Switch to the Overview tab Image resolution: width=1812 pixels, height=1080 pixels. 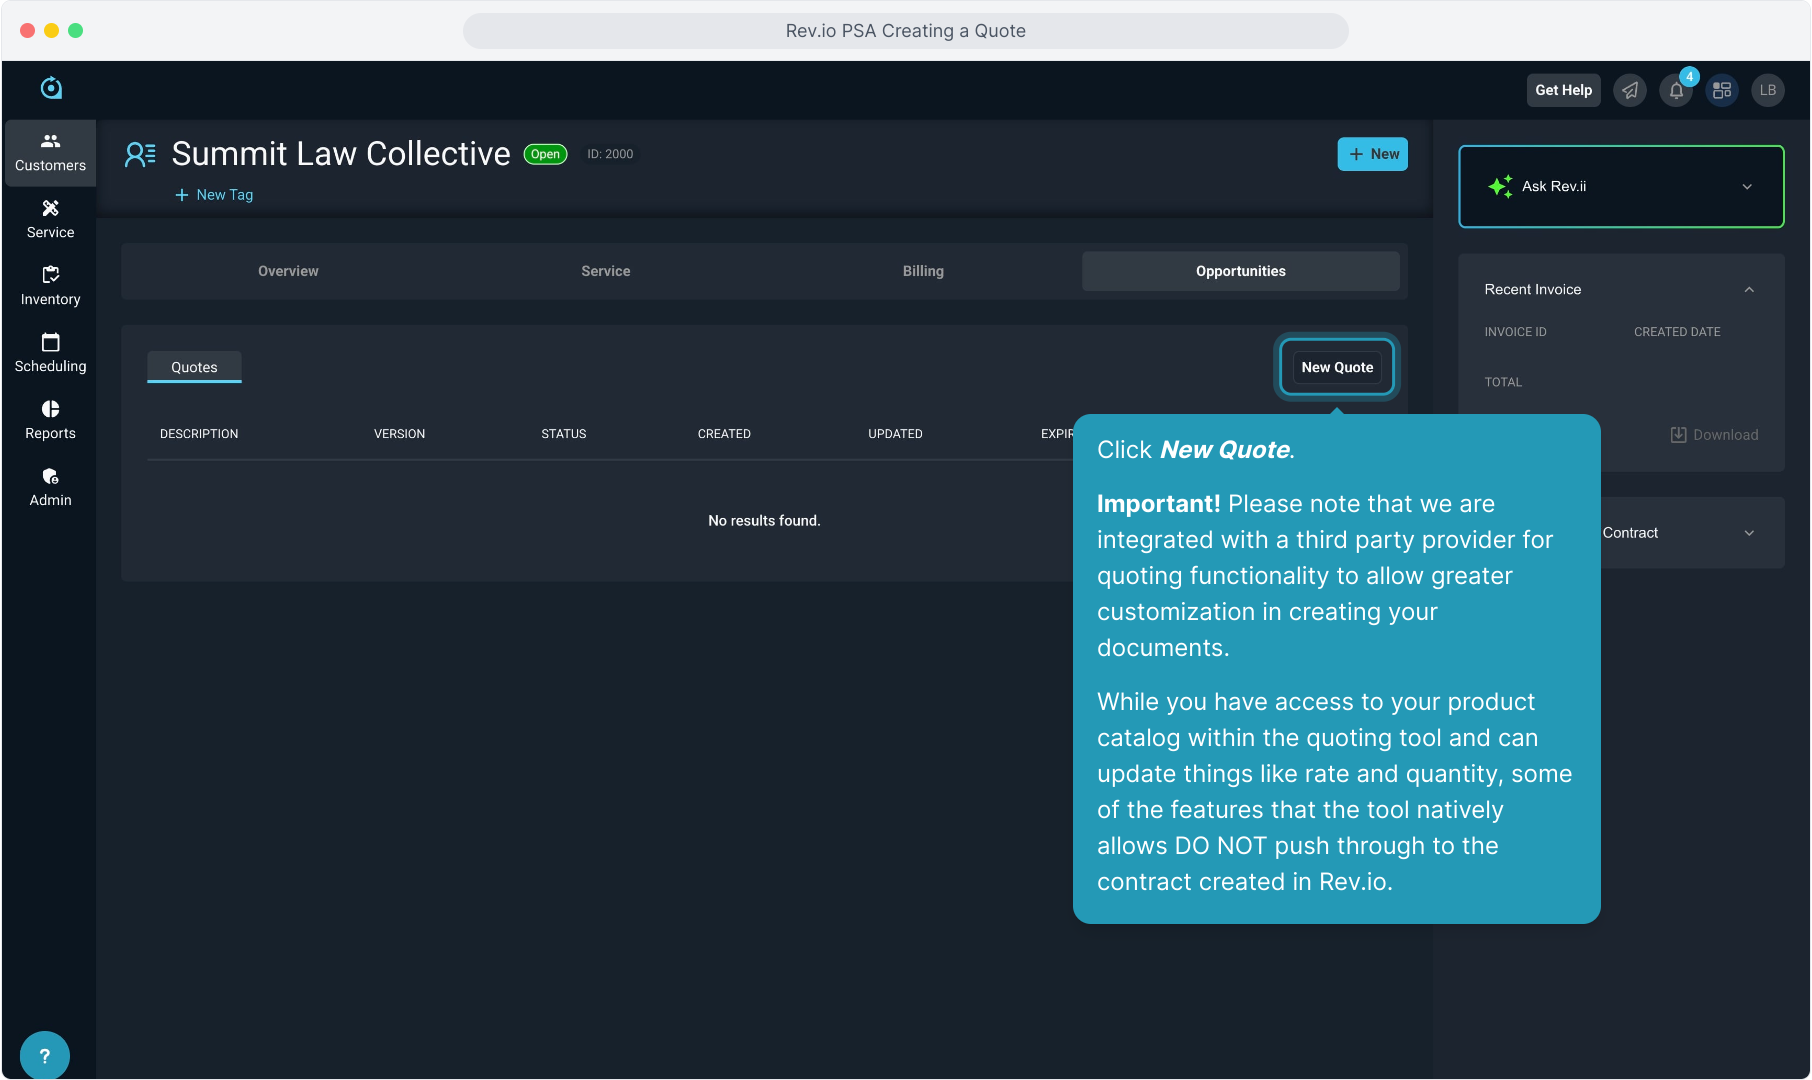tap(288, 271)
